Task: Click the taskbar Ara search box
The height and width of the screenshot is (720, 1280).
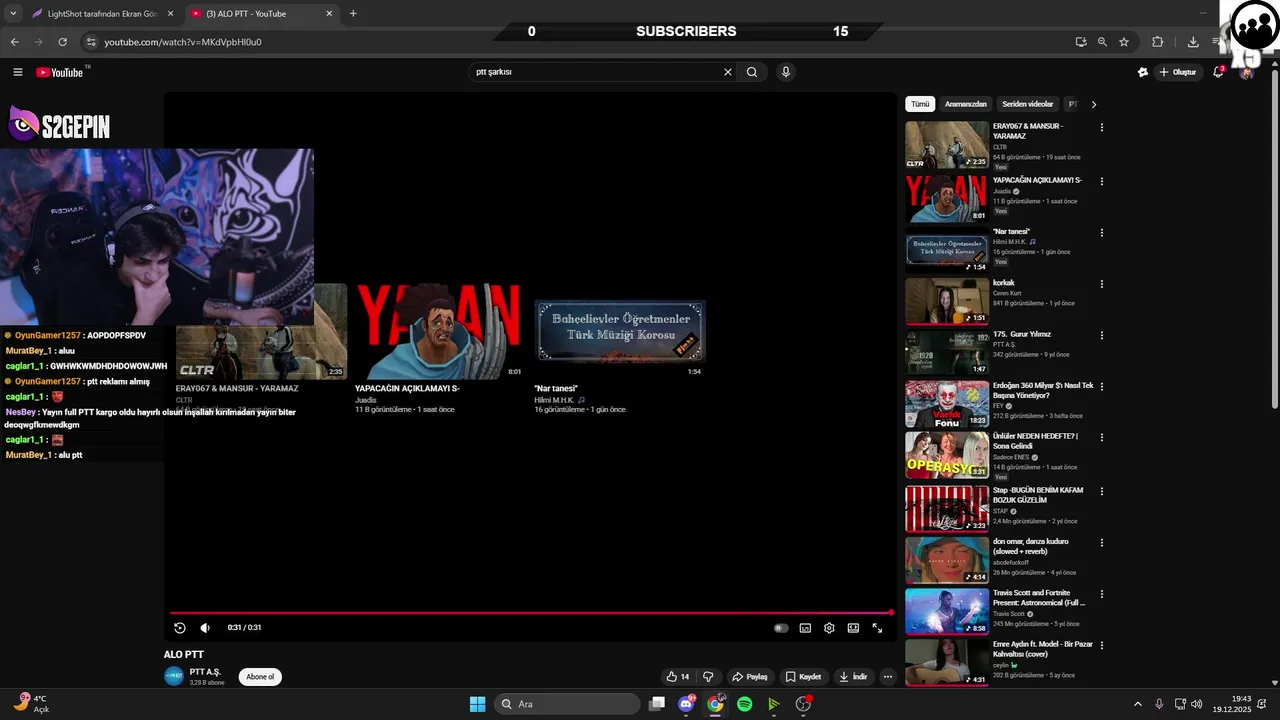Action: (568, 704)
